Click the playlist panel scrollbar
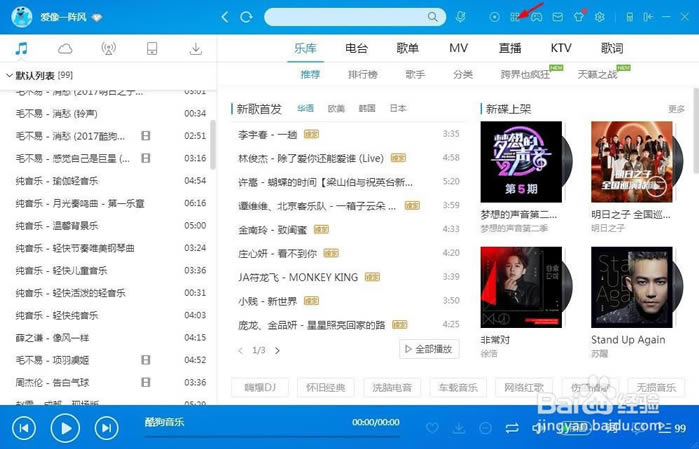Image resolution: width=699 pixels, height=449 pixels. 213,145
